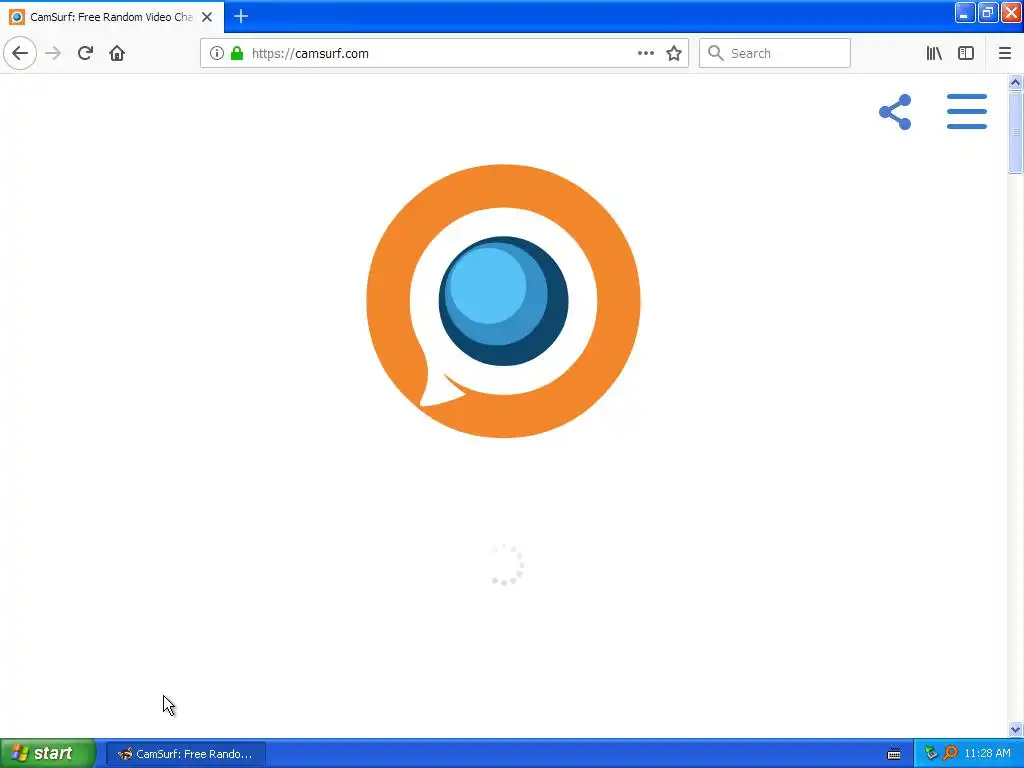Open the Windows Start menu
1024x768 pixels.
(x=48, y=753)
